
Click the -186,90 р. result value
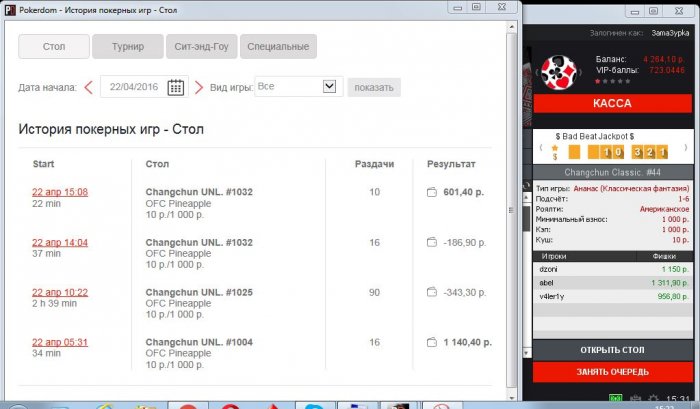click(465, 242)
